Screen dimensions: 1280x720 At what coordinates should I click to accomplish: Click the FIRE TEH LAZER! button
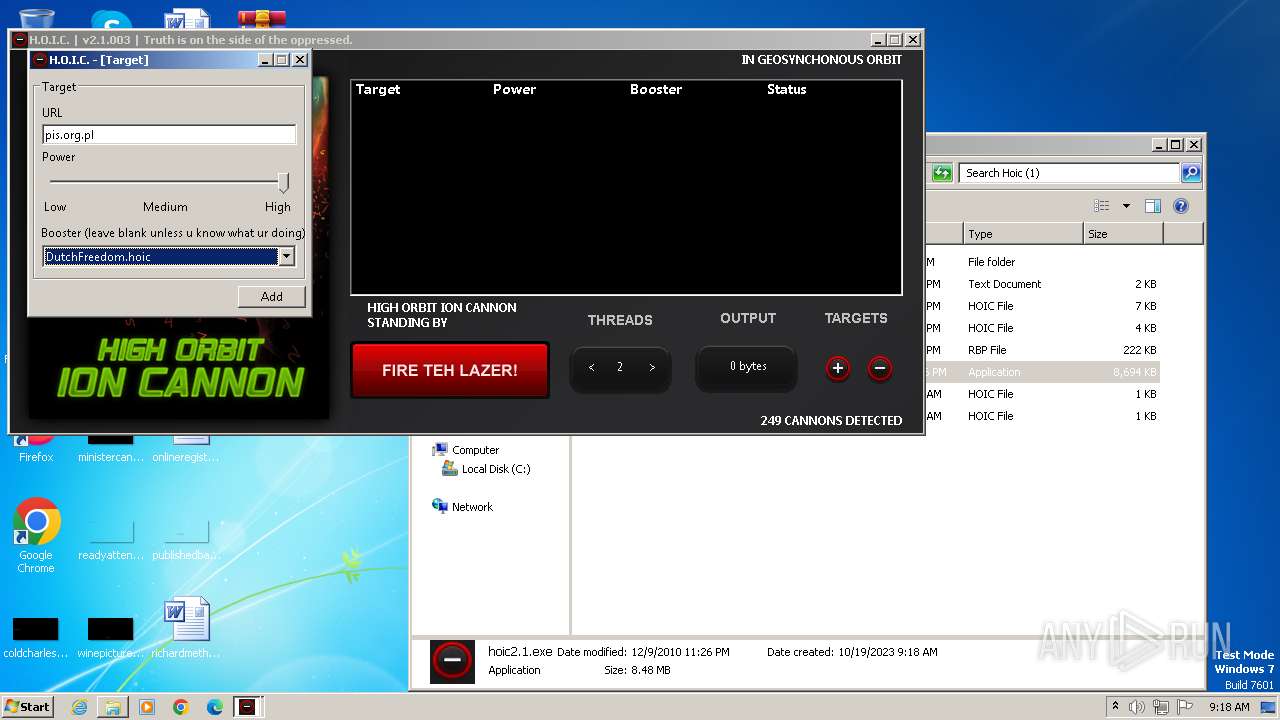(450, 370)
